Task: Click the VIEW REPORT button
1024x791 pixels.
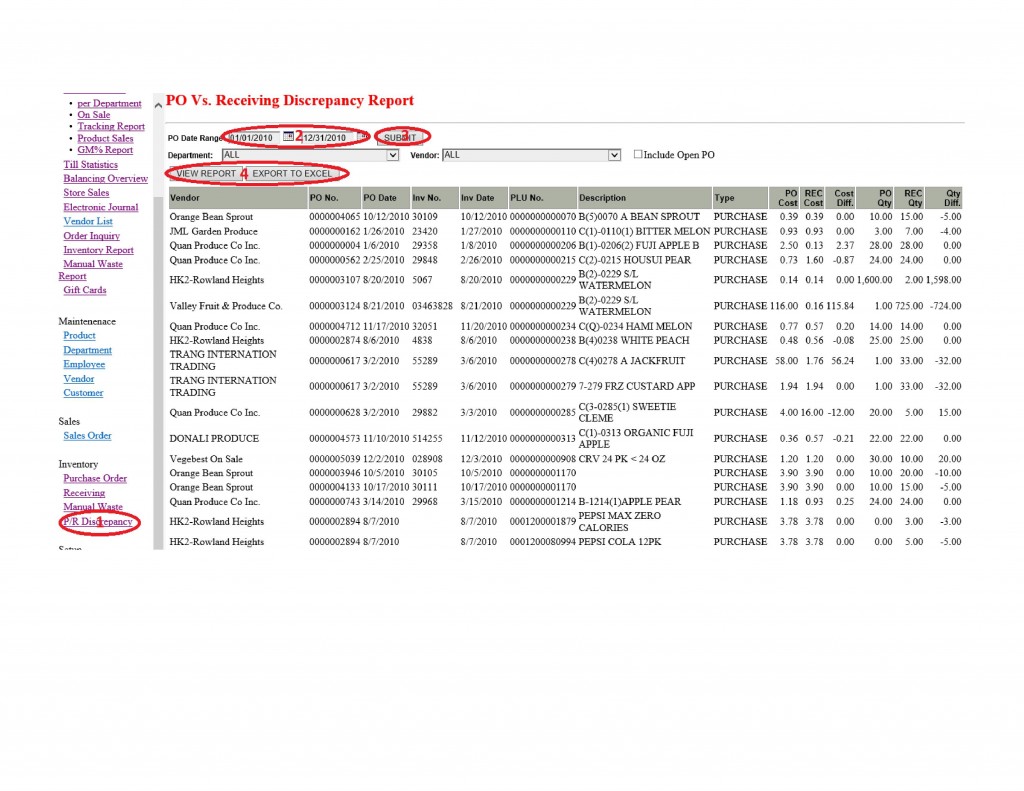Action: [x=204, y=173]
